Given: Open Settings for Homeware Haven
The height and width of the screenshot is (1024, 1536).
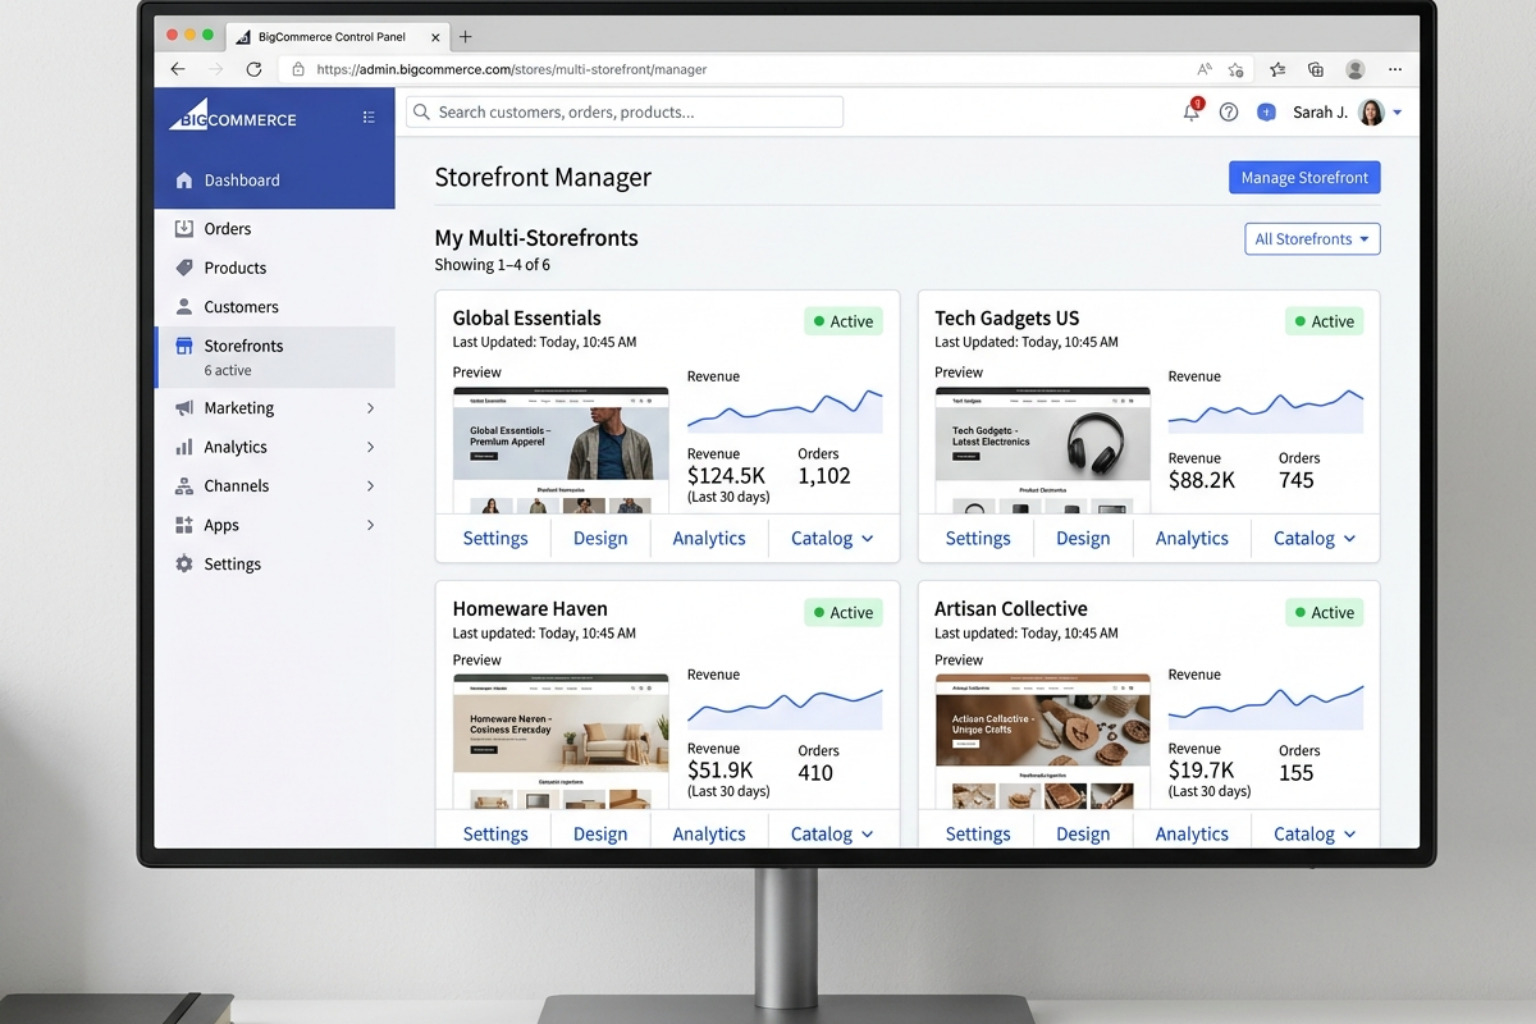Looking at the screenshot, I should point(495,834).
